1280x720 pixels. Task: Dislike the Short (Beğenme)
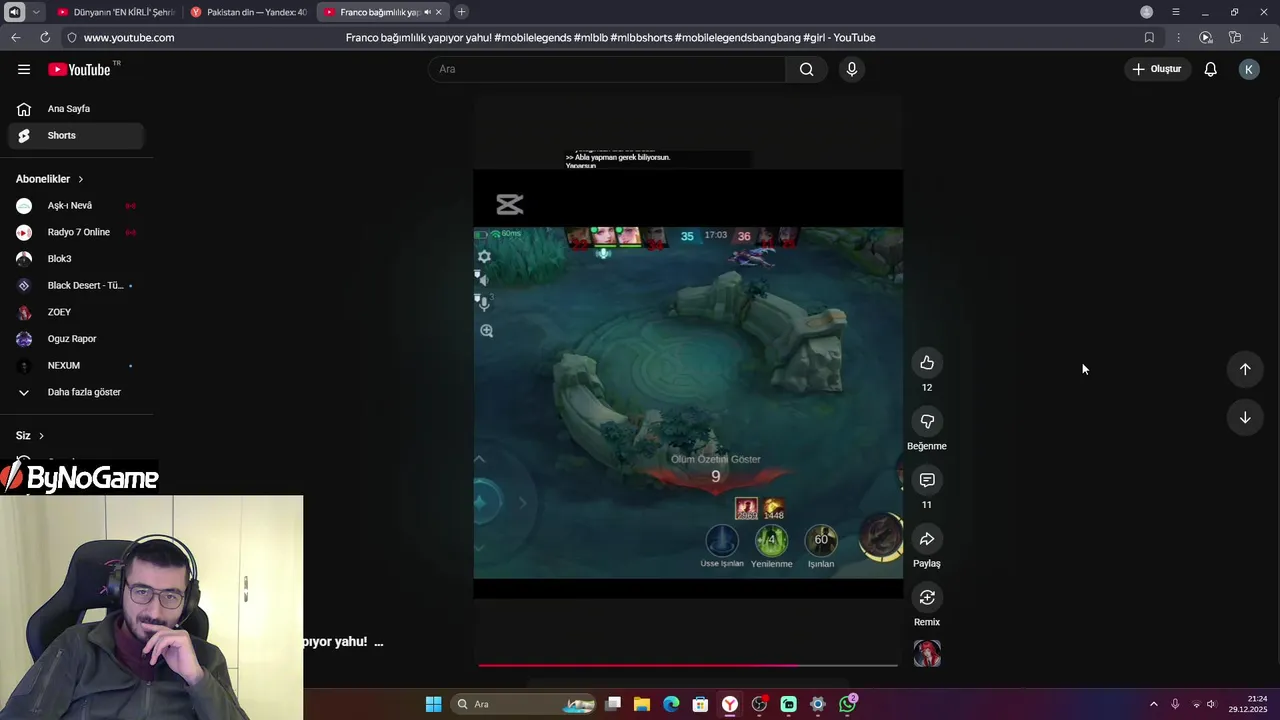(927, 421)
